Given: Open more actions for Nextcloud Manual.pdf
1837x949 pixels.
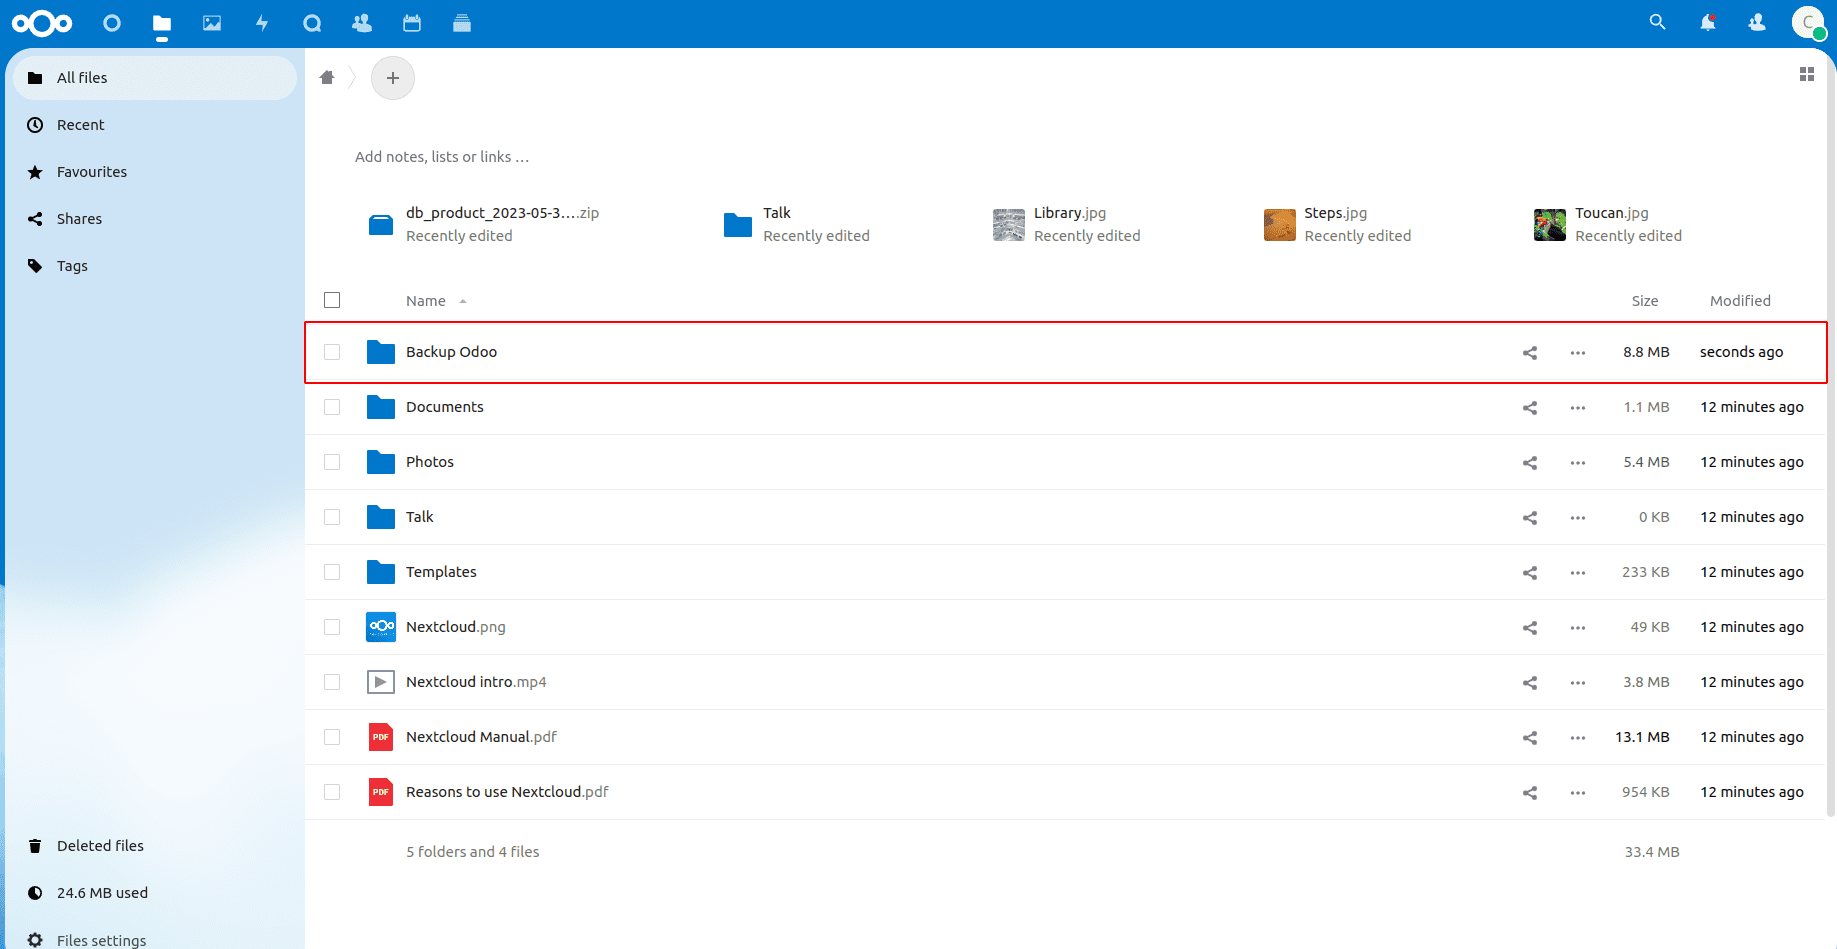Looking at the screenshot, I should [x=1578, y=737].
